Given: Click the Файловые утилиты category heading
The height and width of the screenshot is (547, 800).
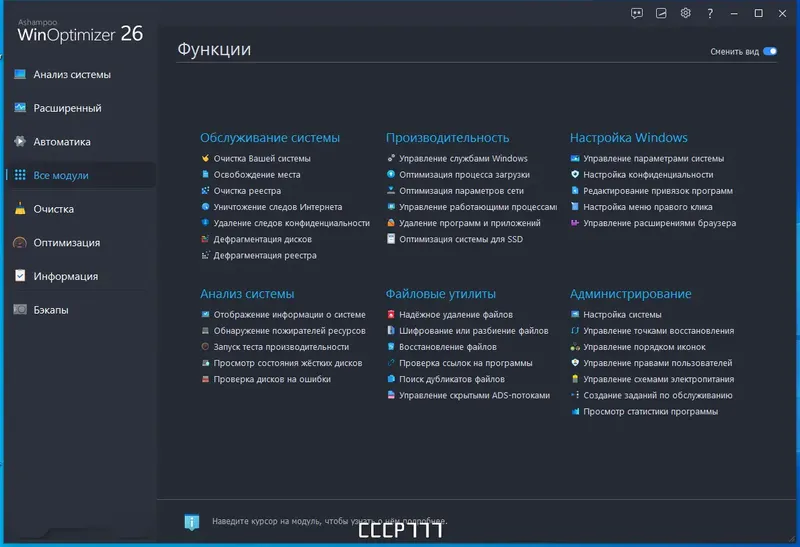Looking at the screenshot, I should click(440, 294).
